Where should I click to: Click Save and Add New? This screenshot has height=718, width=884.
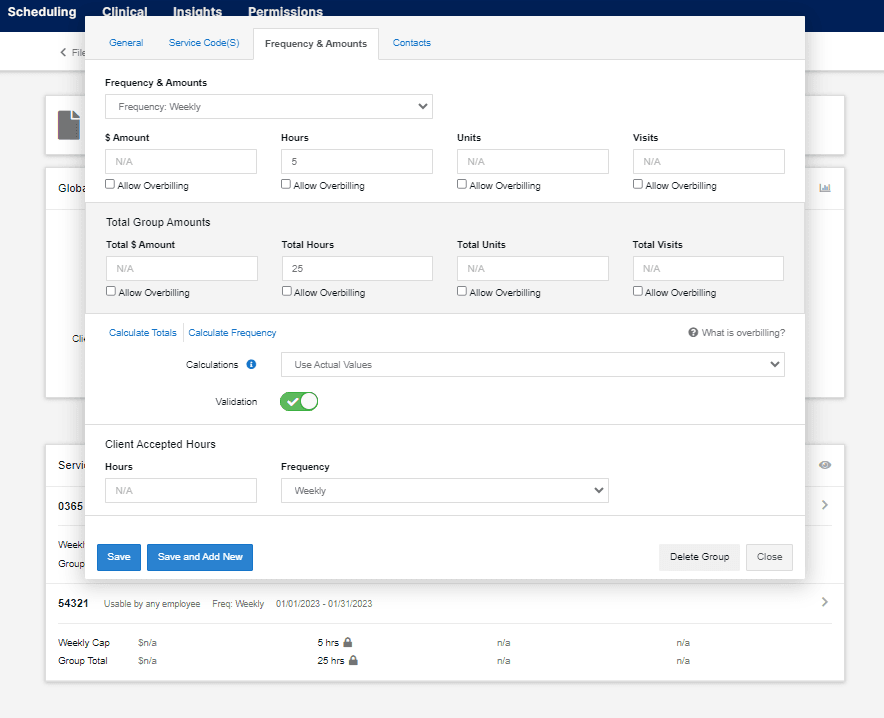pyautogui.click(x=200, y=557)
